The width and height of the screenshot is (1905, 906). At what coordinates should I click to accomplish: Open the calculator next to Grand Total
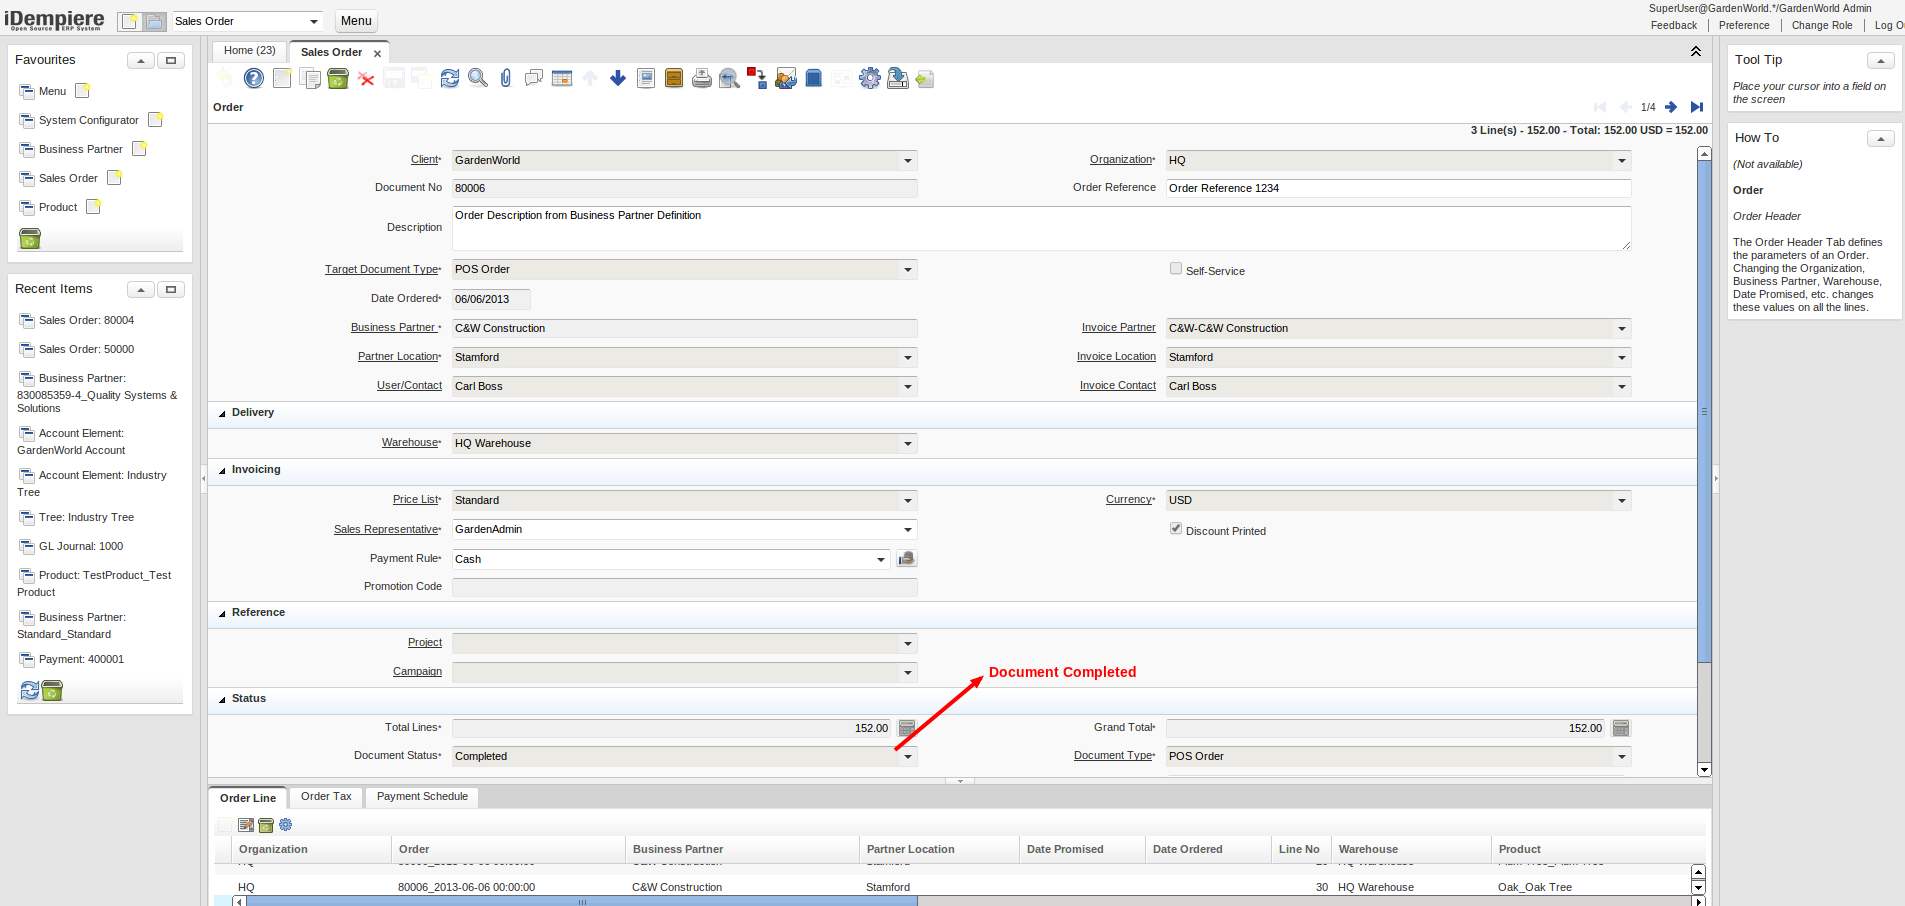point(1620,728)
